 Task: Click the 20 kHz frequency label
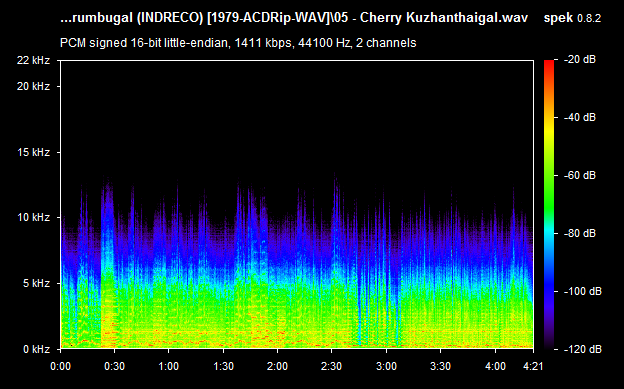coord(33,86)
